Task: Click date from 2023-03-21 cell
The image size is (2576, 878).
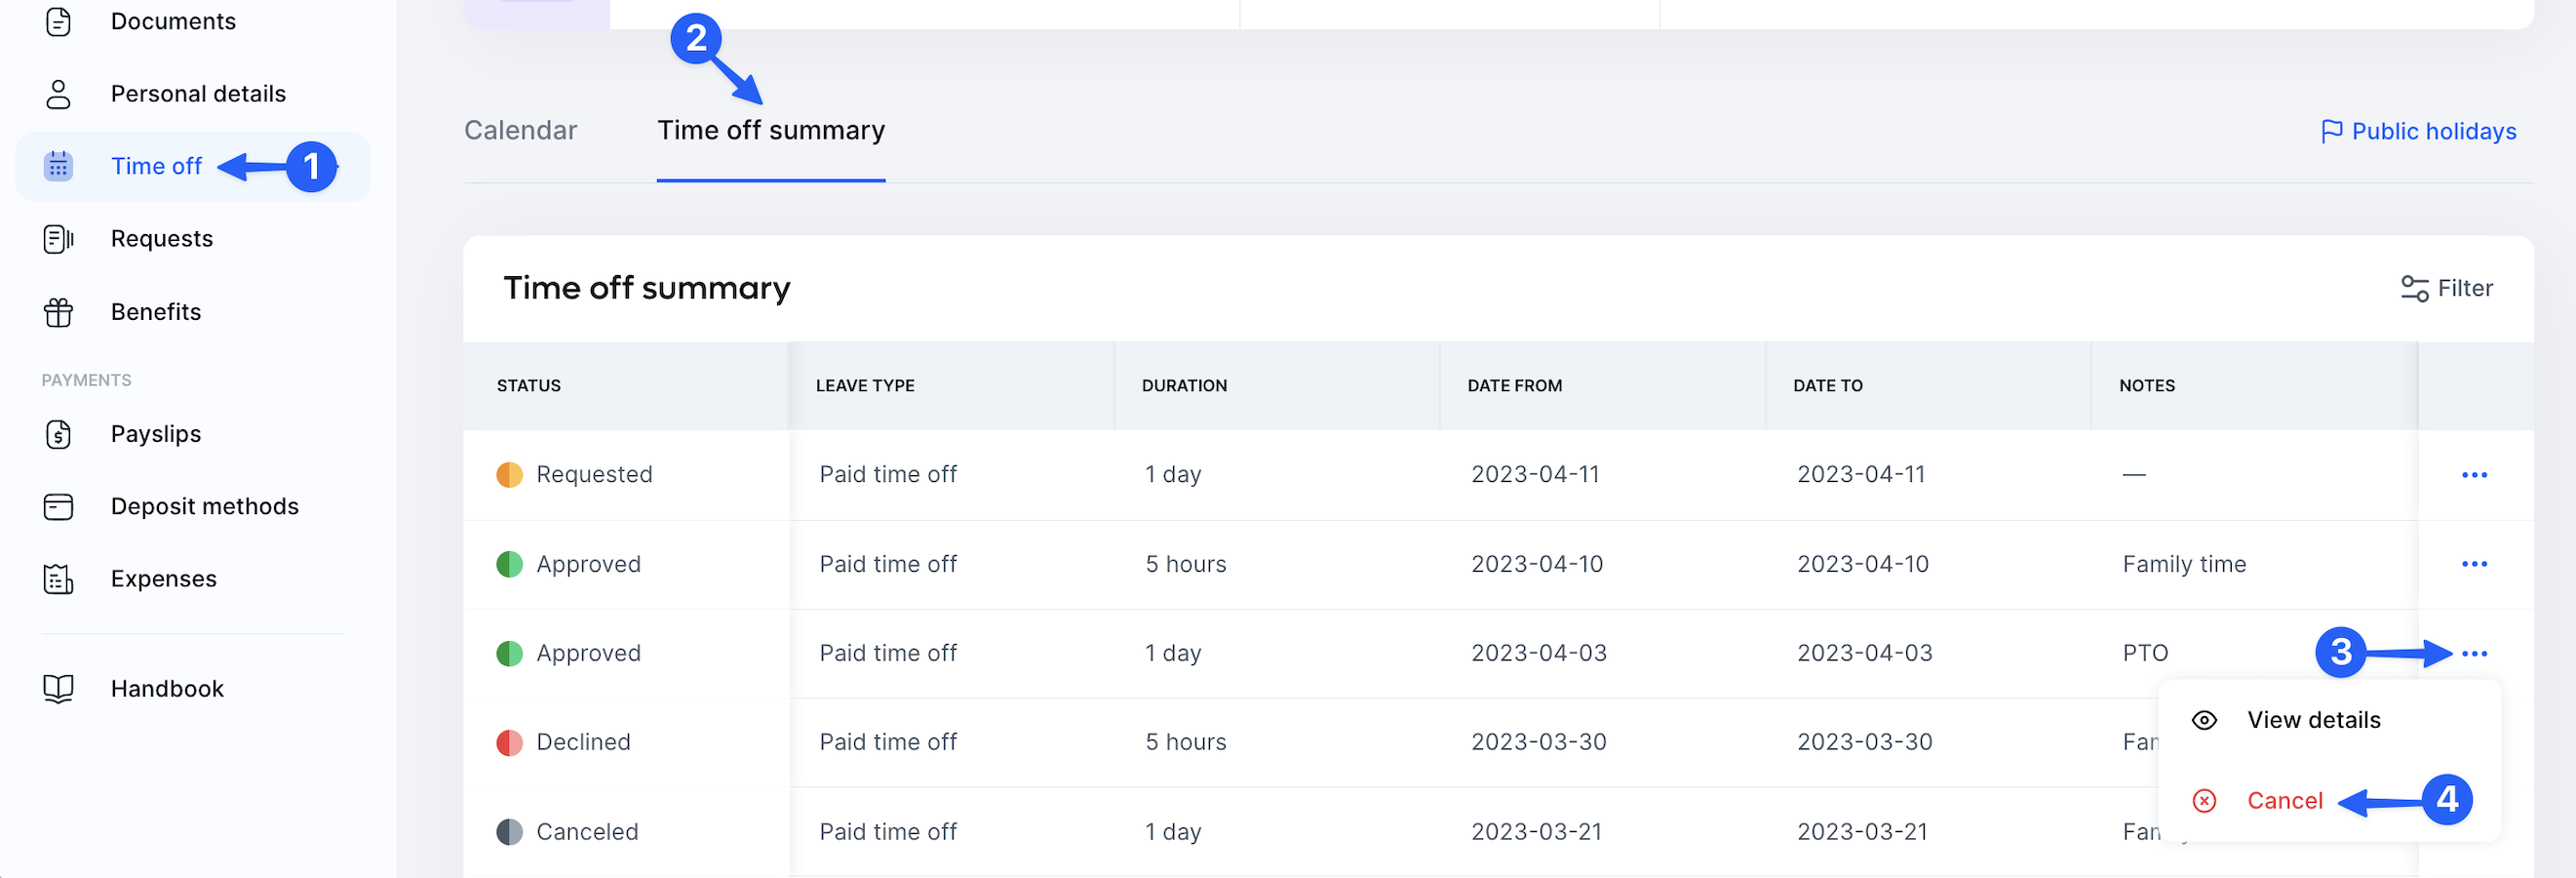Action: [1536, 832]
